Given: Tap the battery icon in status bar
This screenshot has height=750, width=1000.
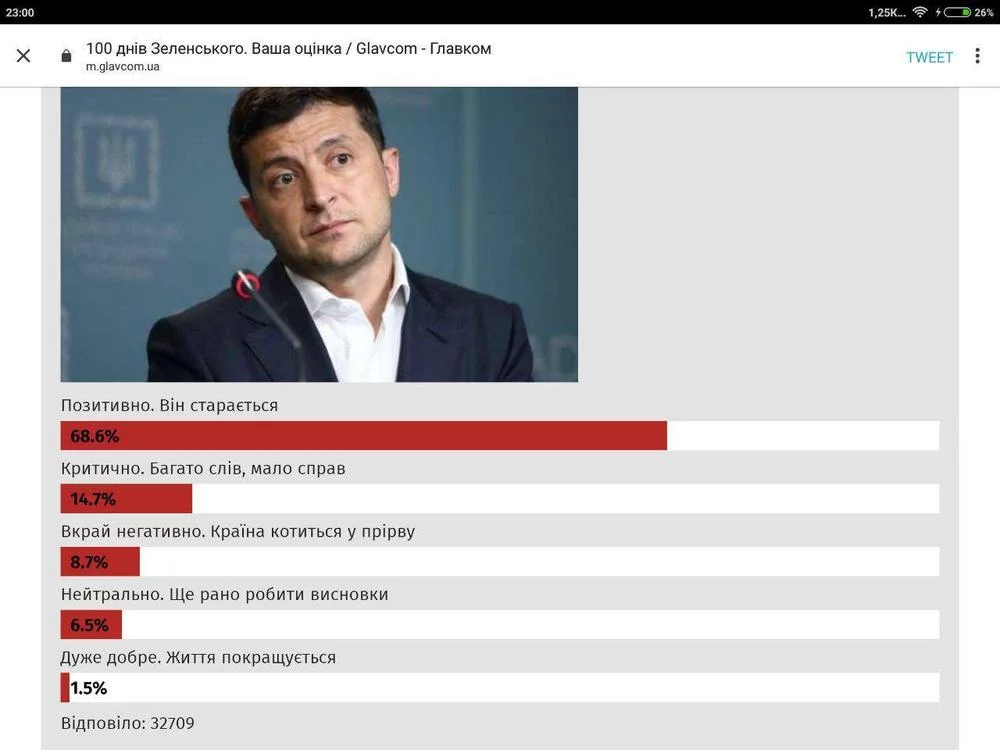Looking at the screenshot, I should point(957,12).
